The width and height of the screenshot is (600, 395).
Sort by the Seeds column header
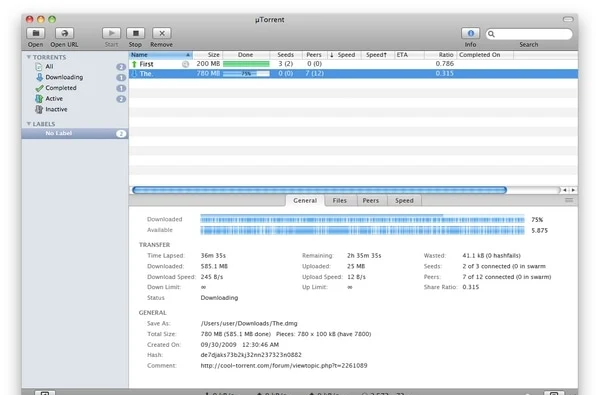click(x=285, y=55)
